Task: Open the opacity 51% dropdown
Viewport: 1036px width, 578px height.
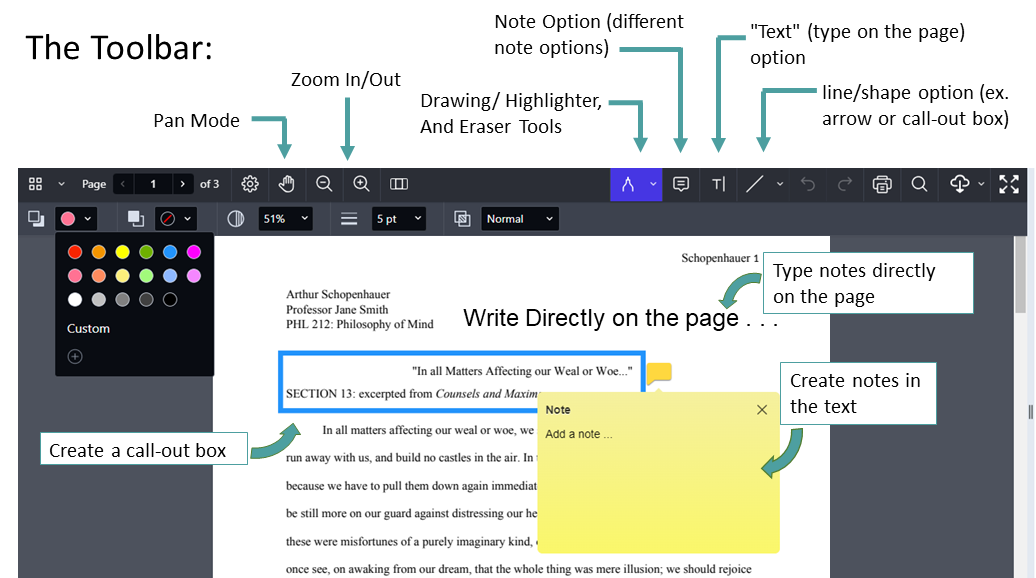Action: point(285,219)
